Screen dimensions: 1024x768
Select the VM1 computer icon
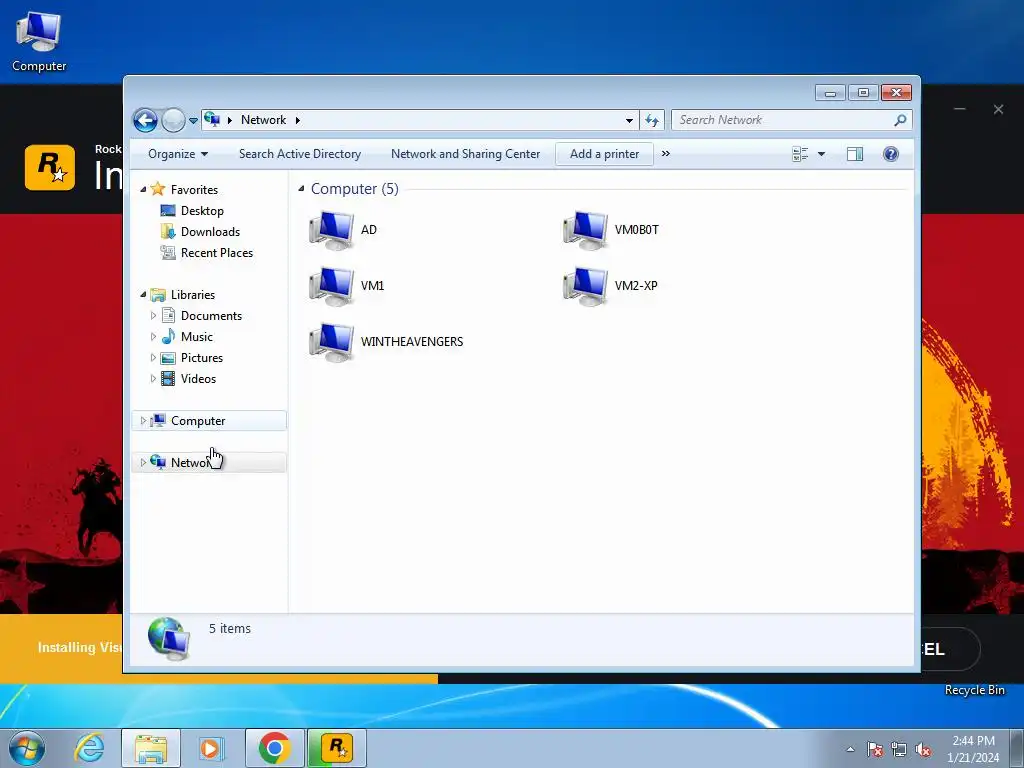tap(332, 286)
